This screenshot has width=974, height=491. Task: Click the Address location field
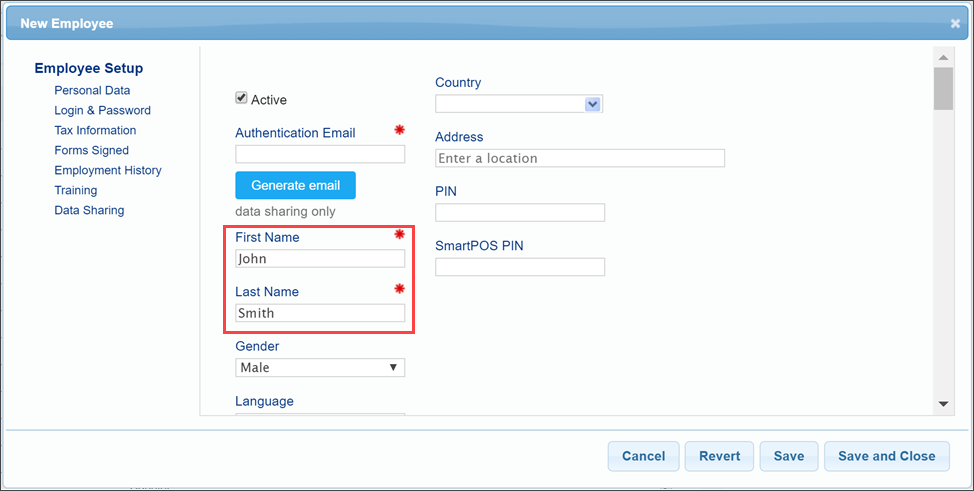click(580, 158)
